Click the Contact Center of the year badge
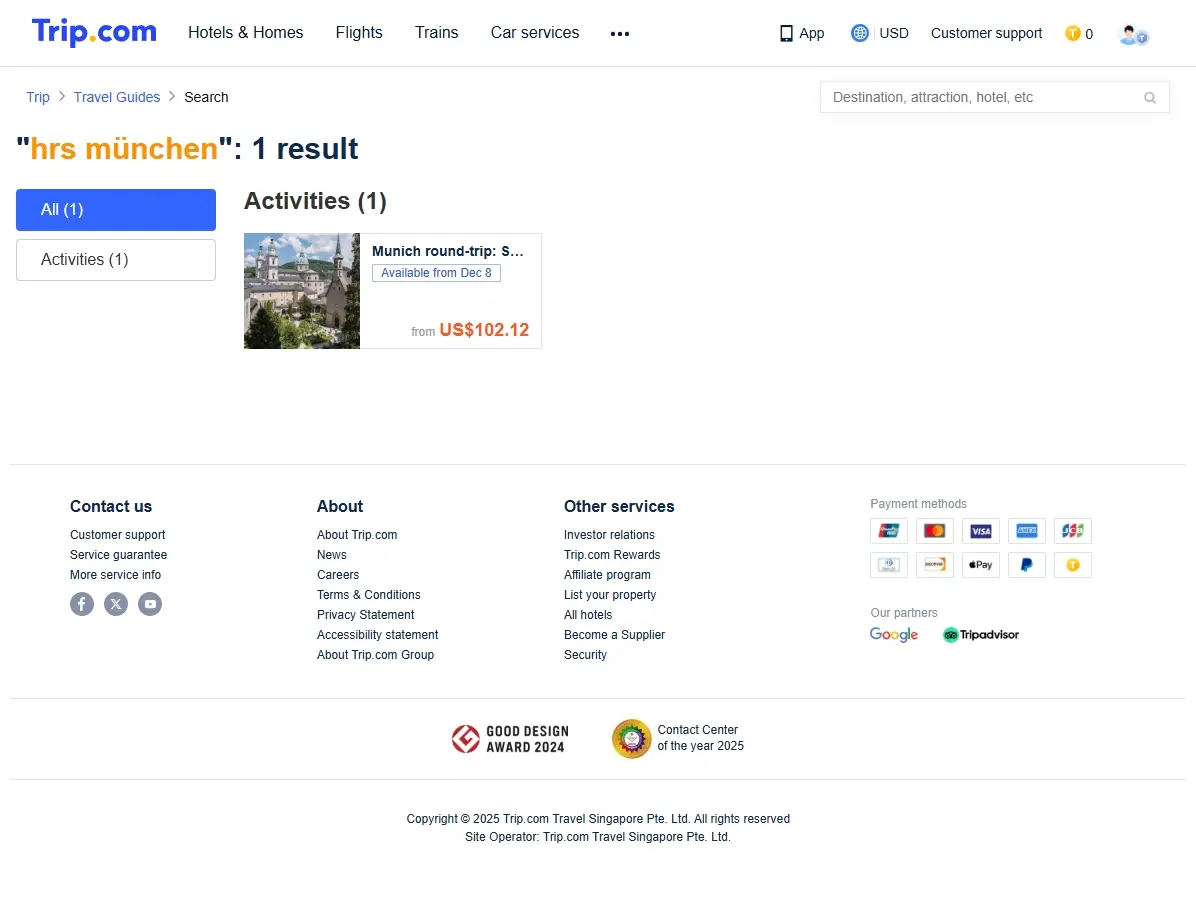The width and height of the screenshot is (1196, 921). [678, 739]
